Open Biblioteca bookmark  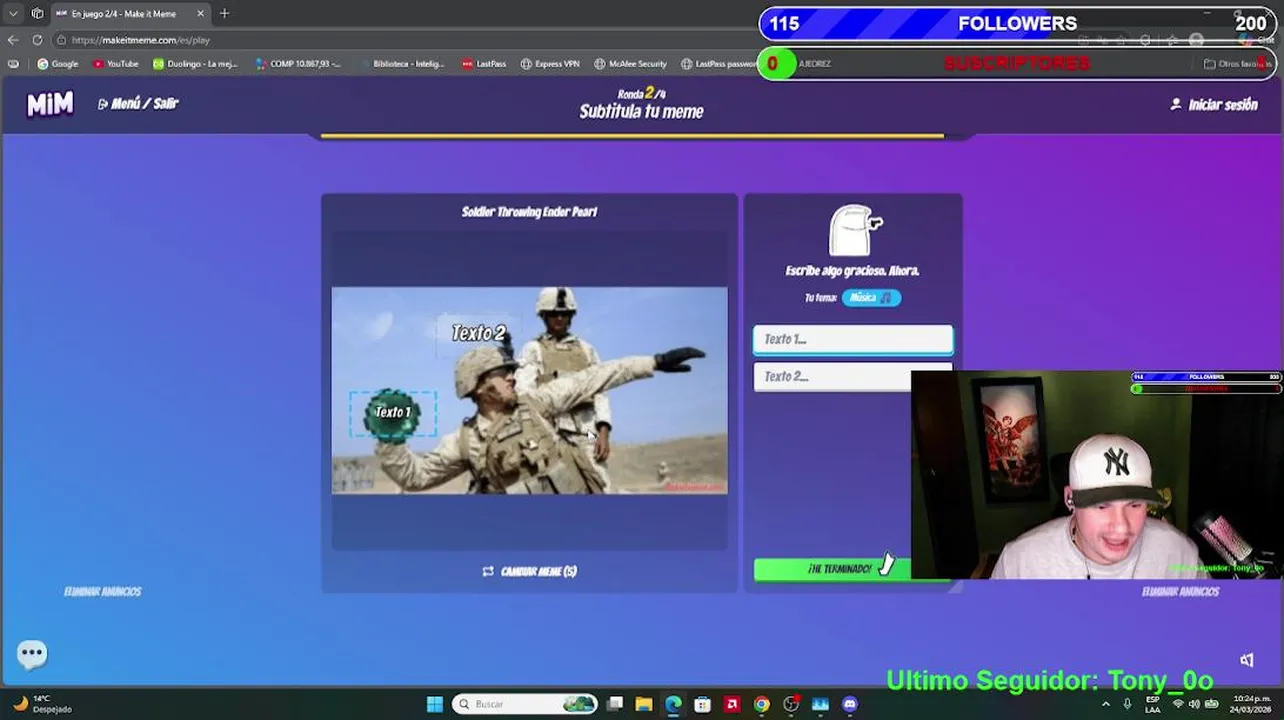coord(401,64)
